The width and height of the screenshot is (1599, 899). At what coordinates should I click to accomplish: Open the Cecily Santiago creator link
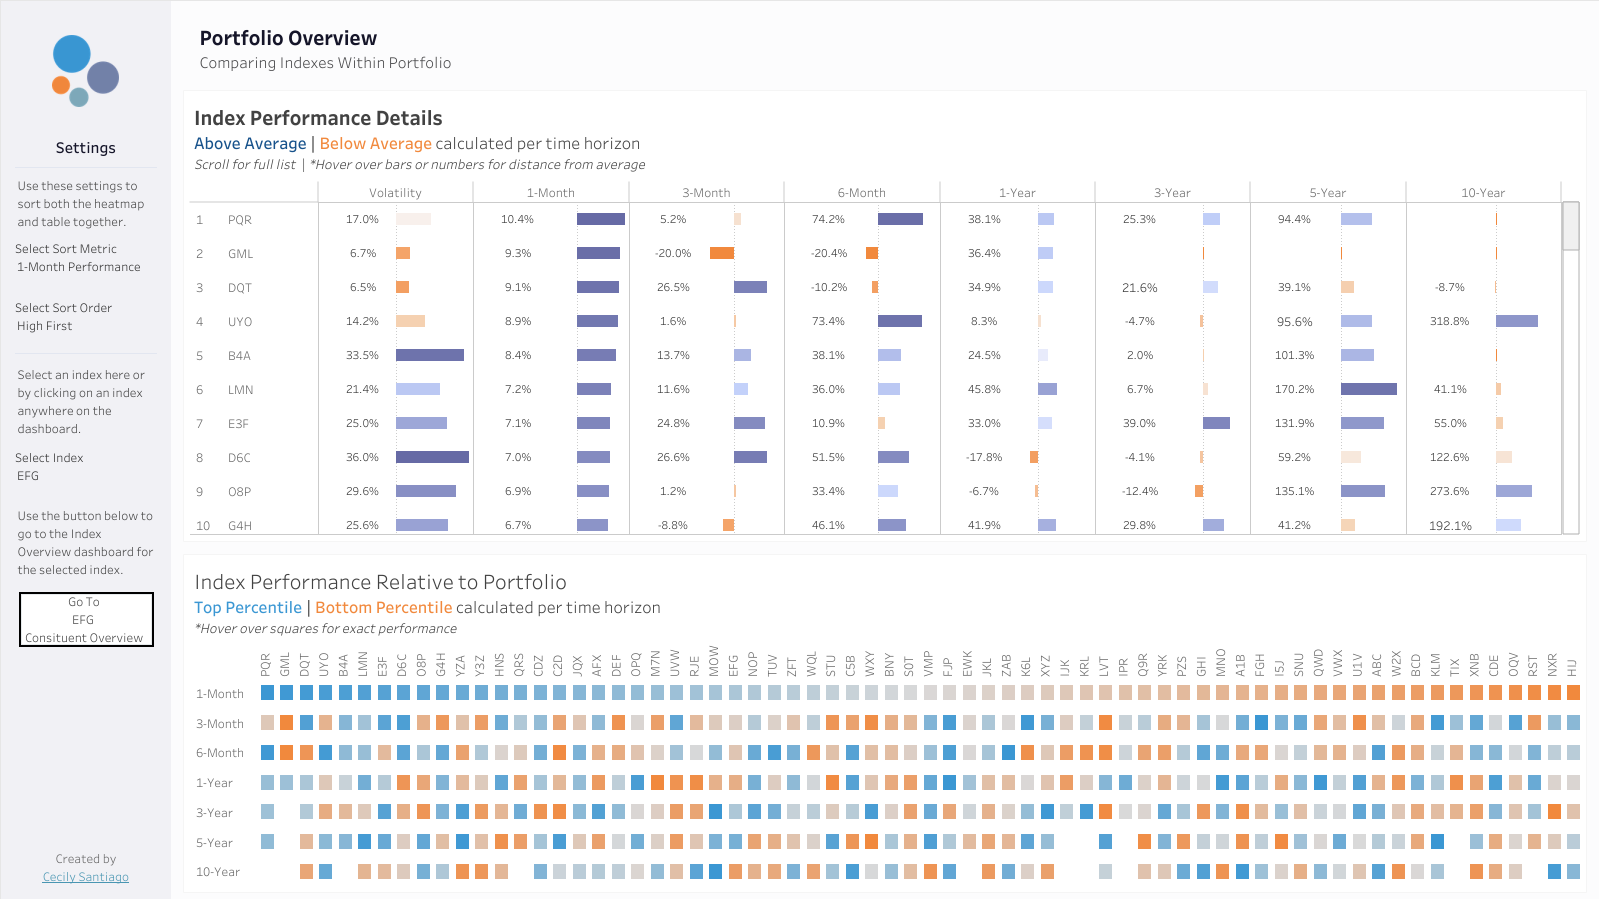85,877
